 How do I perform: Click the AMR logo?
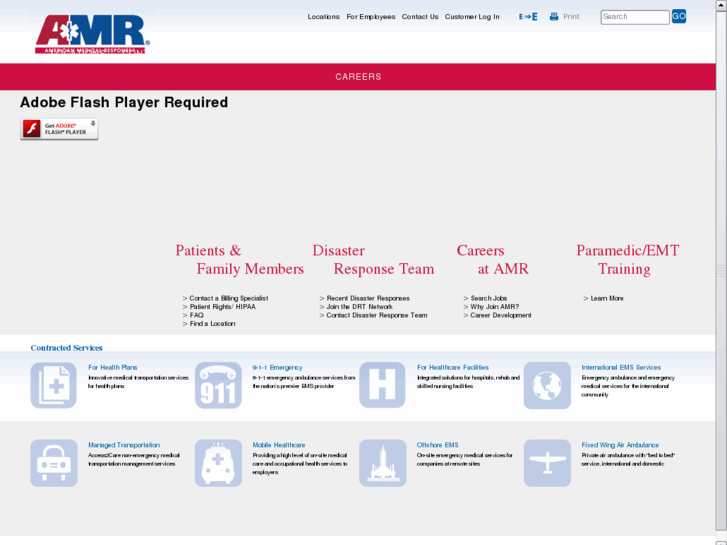(92, 34)
